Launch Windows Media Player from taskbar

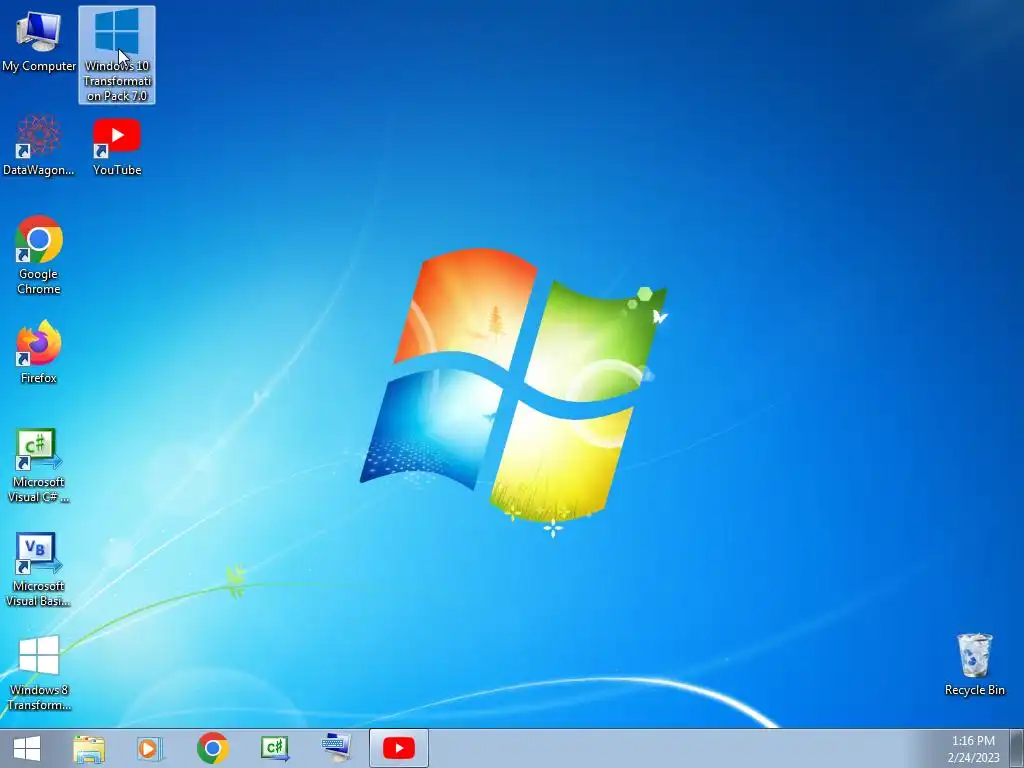[150, 748]
